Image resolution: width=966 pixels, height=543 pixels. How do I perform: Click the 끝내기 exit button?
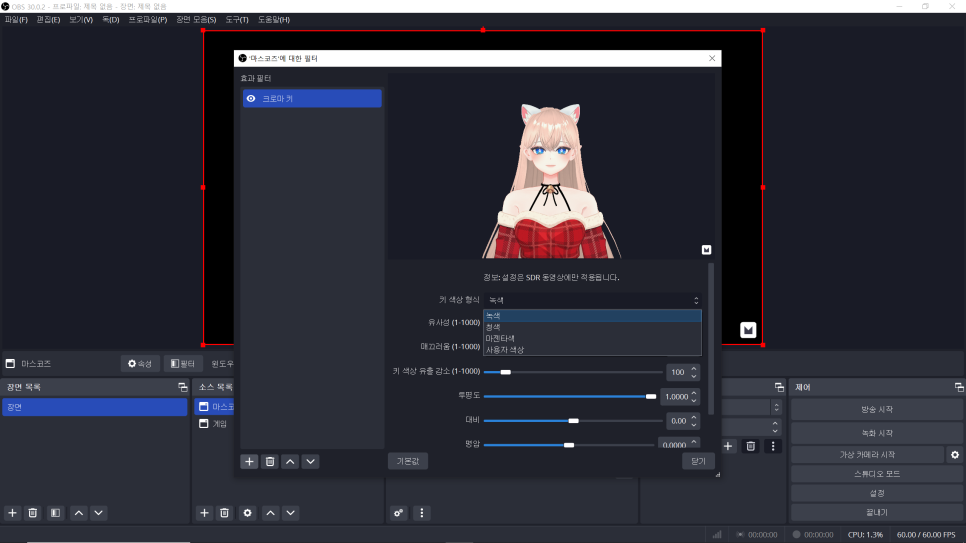click(x=877, y=512)
